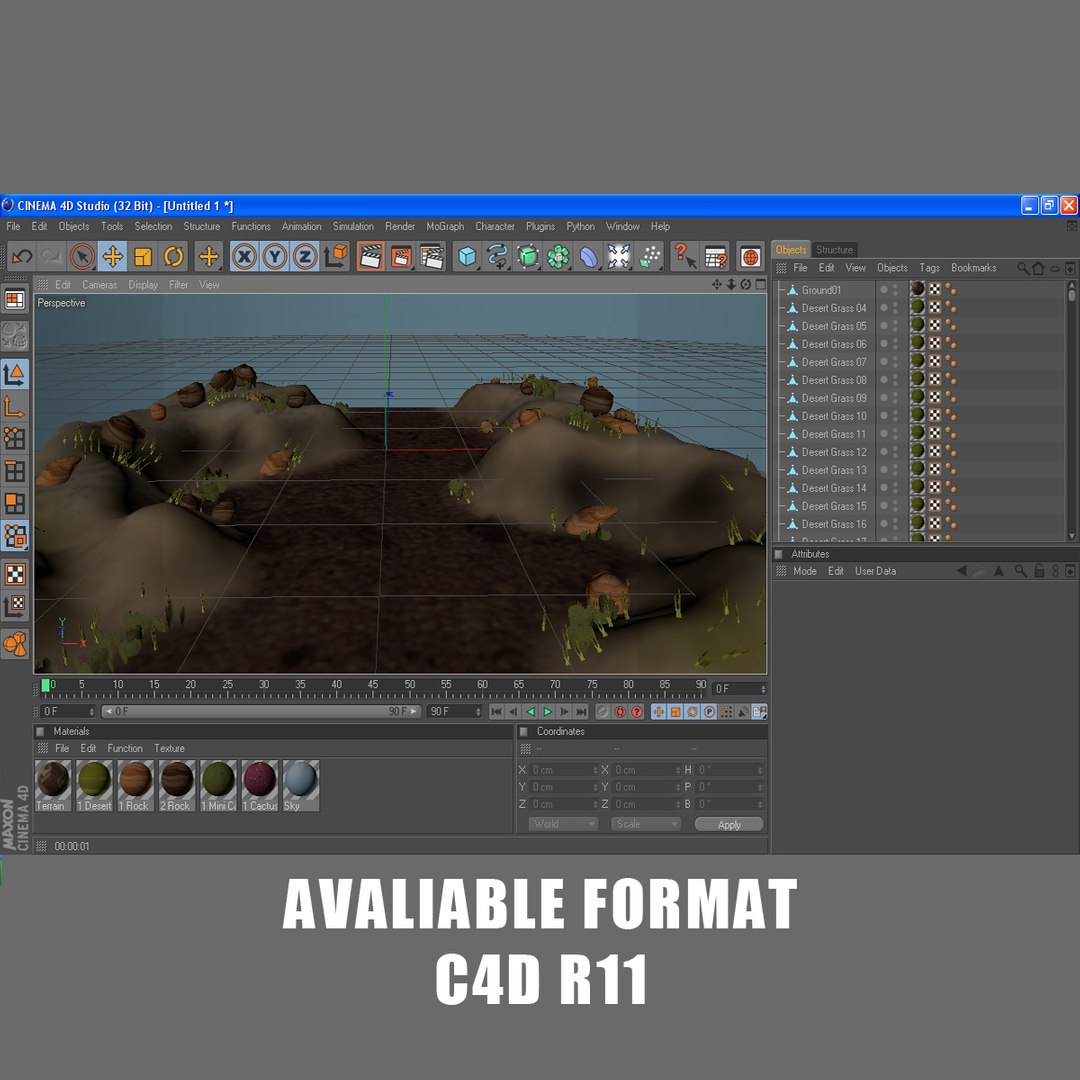This screenshot has height=1080, width=1080.
Task: Open the Scale mode dropdown
Action: 645,824
